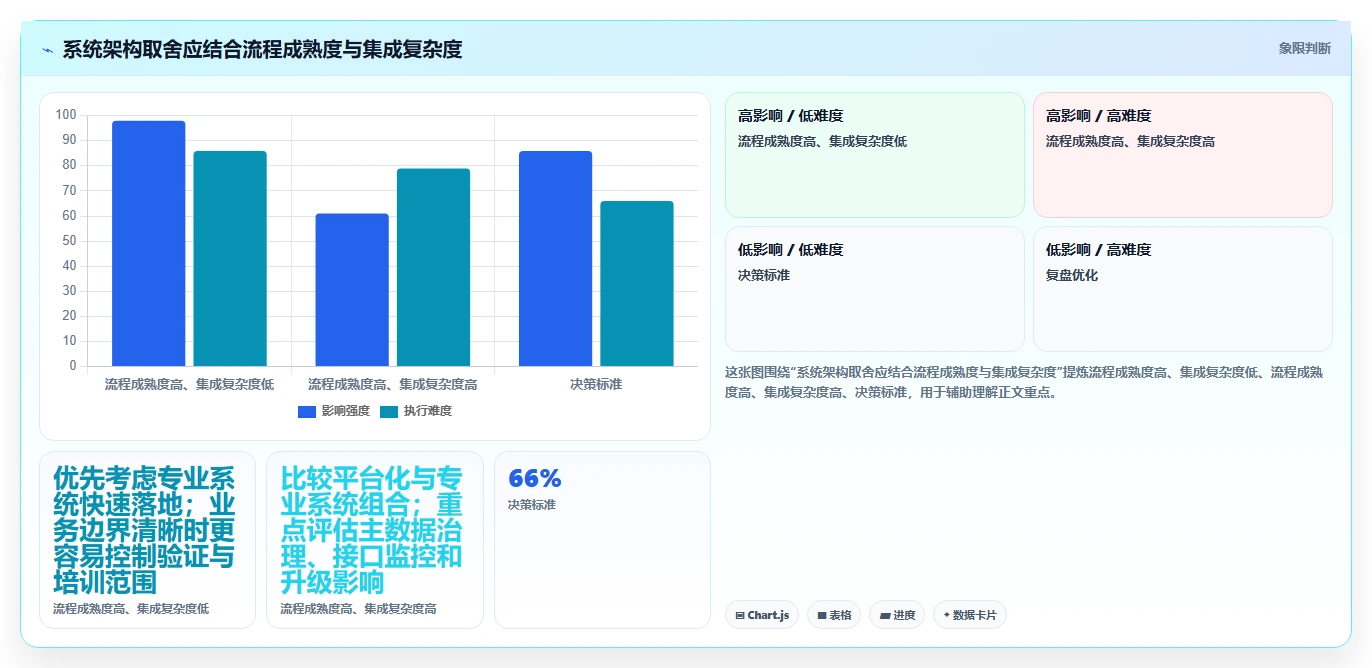Select the 低影响 / 低难度 quadrant card
Viewport: 1372px width, 668px height.
pyautogui.click(x=874, y=289)
